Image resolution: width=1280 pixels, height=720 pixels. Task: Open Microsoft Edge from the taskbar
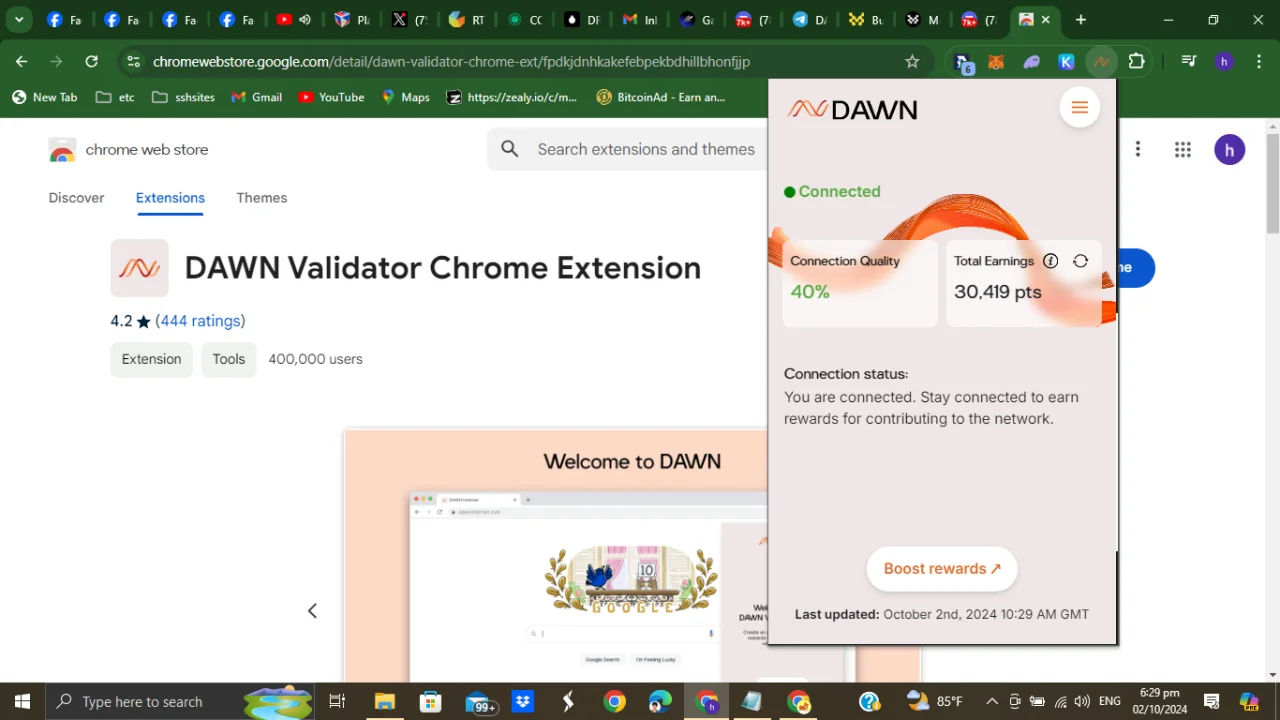click(x=660, y=702)
